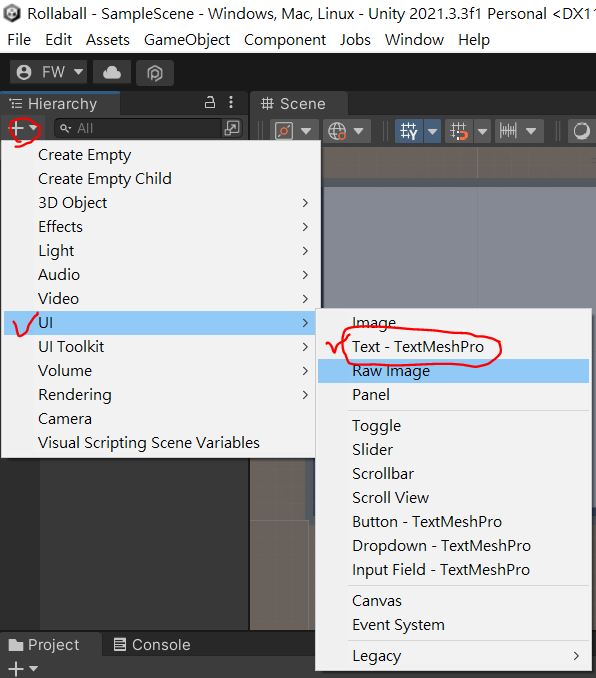Choose Camera from create menu
This screenshot has height=678, width=596.
(x=161, y=419)
